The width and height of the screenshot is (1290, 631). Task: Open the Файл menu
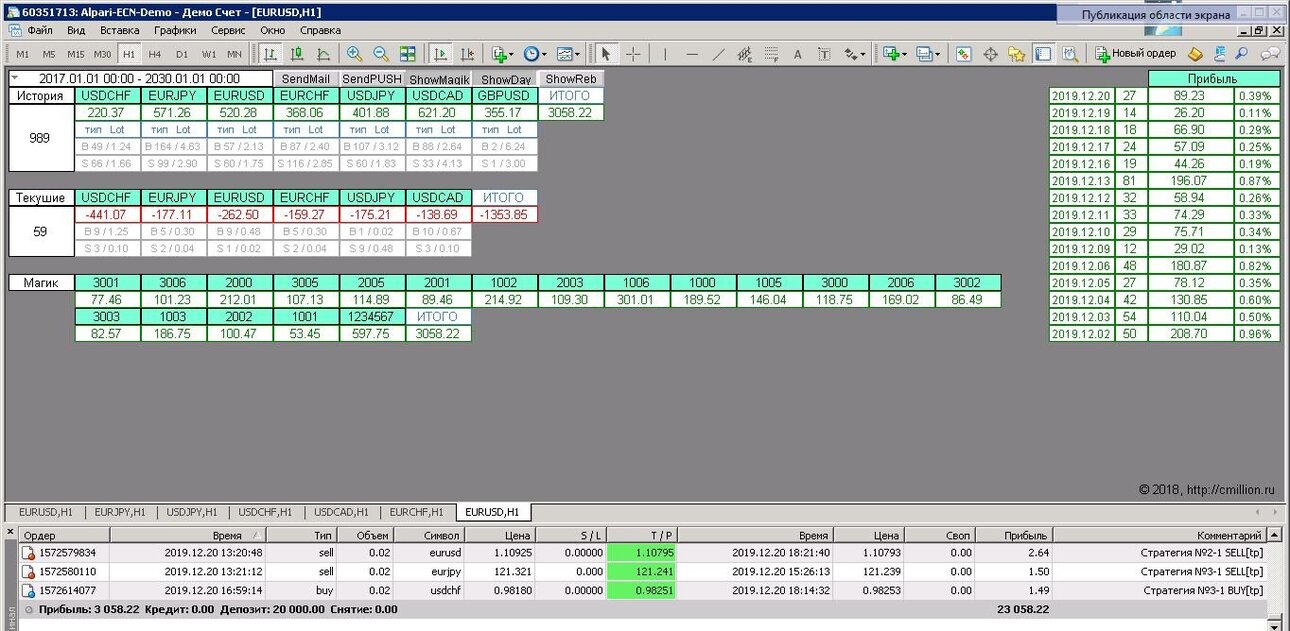pyautogui.click(x=39, y=30)
